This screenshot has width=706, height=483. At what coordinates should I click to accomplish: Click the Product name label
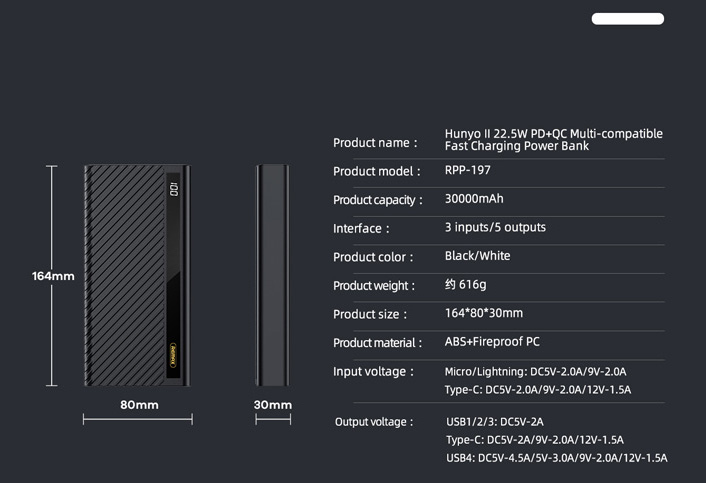point(376,143)
